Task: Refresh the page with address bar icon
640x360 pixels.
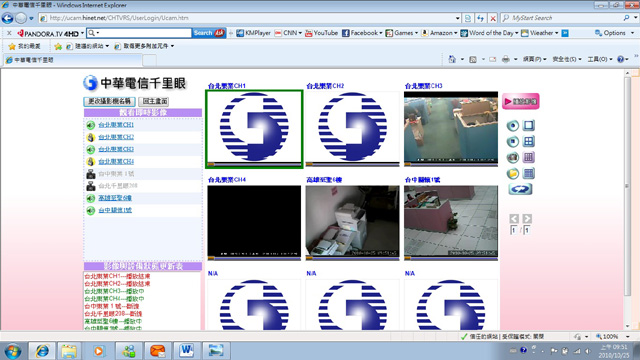Action: 480,18
